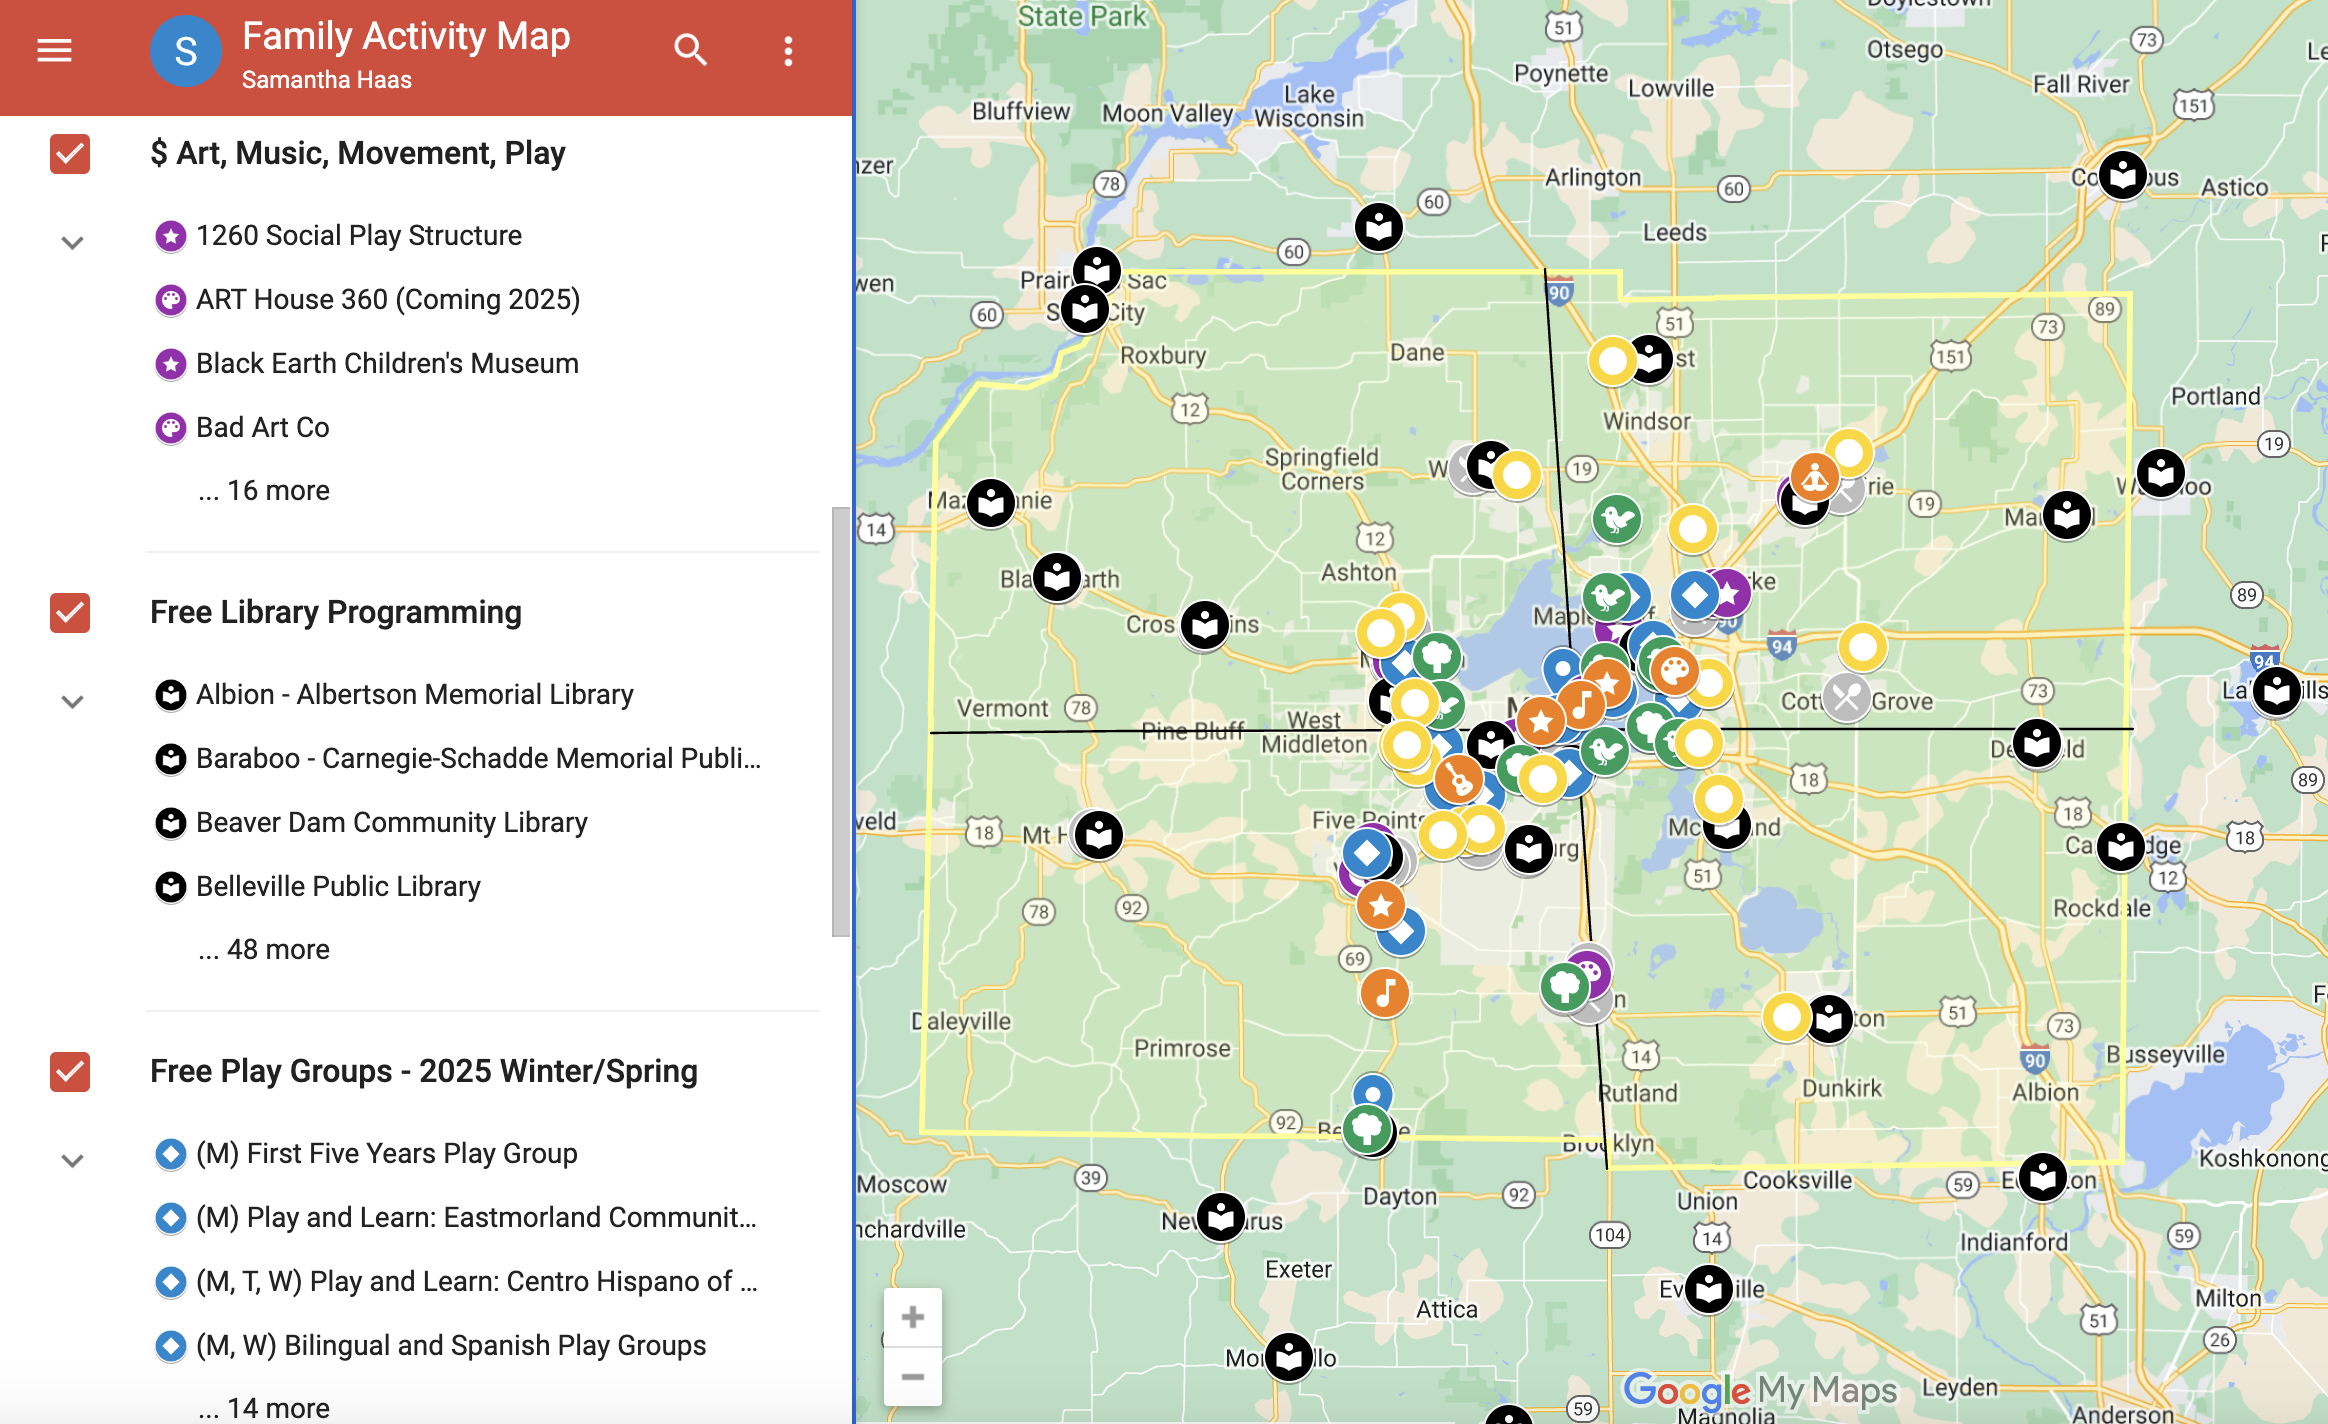The image size is (2328, 1424).
Task: Select Black Earth Children's Museum item
Action: (x=387, y=364)
